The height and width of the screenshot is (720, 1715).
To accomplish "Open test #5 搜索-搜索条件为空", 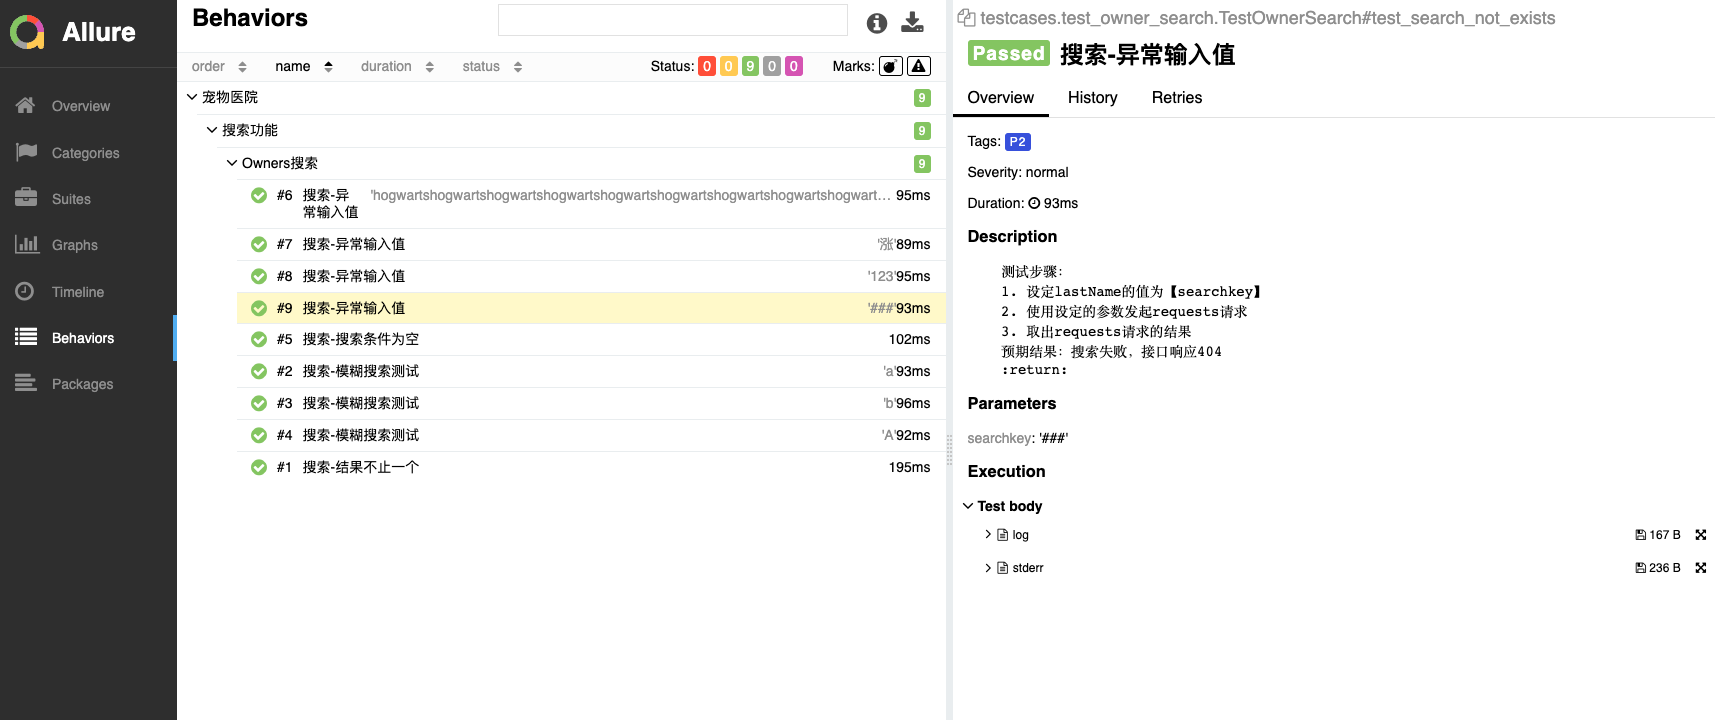I will coord(360,339).
